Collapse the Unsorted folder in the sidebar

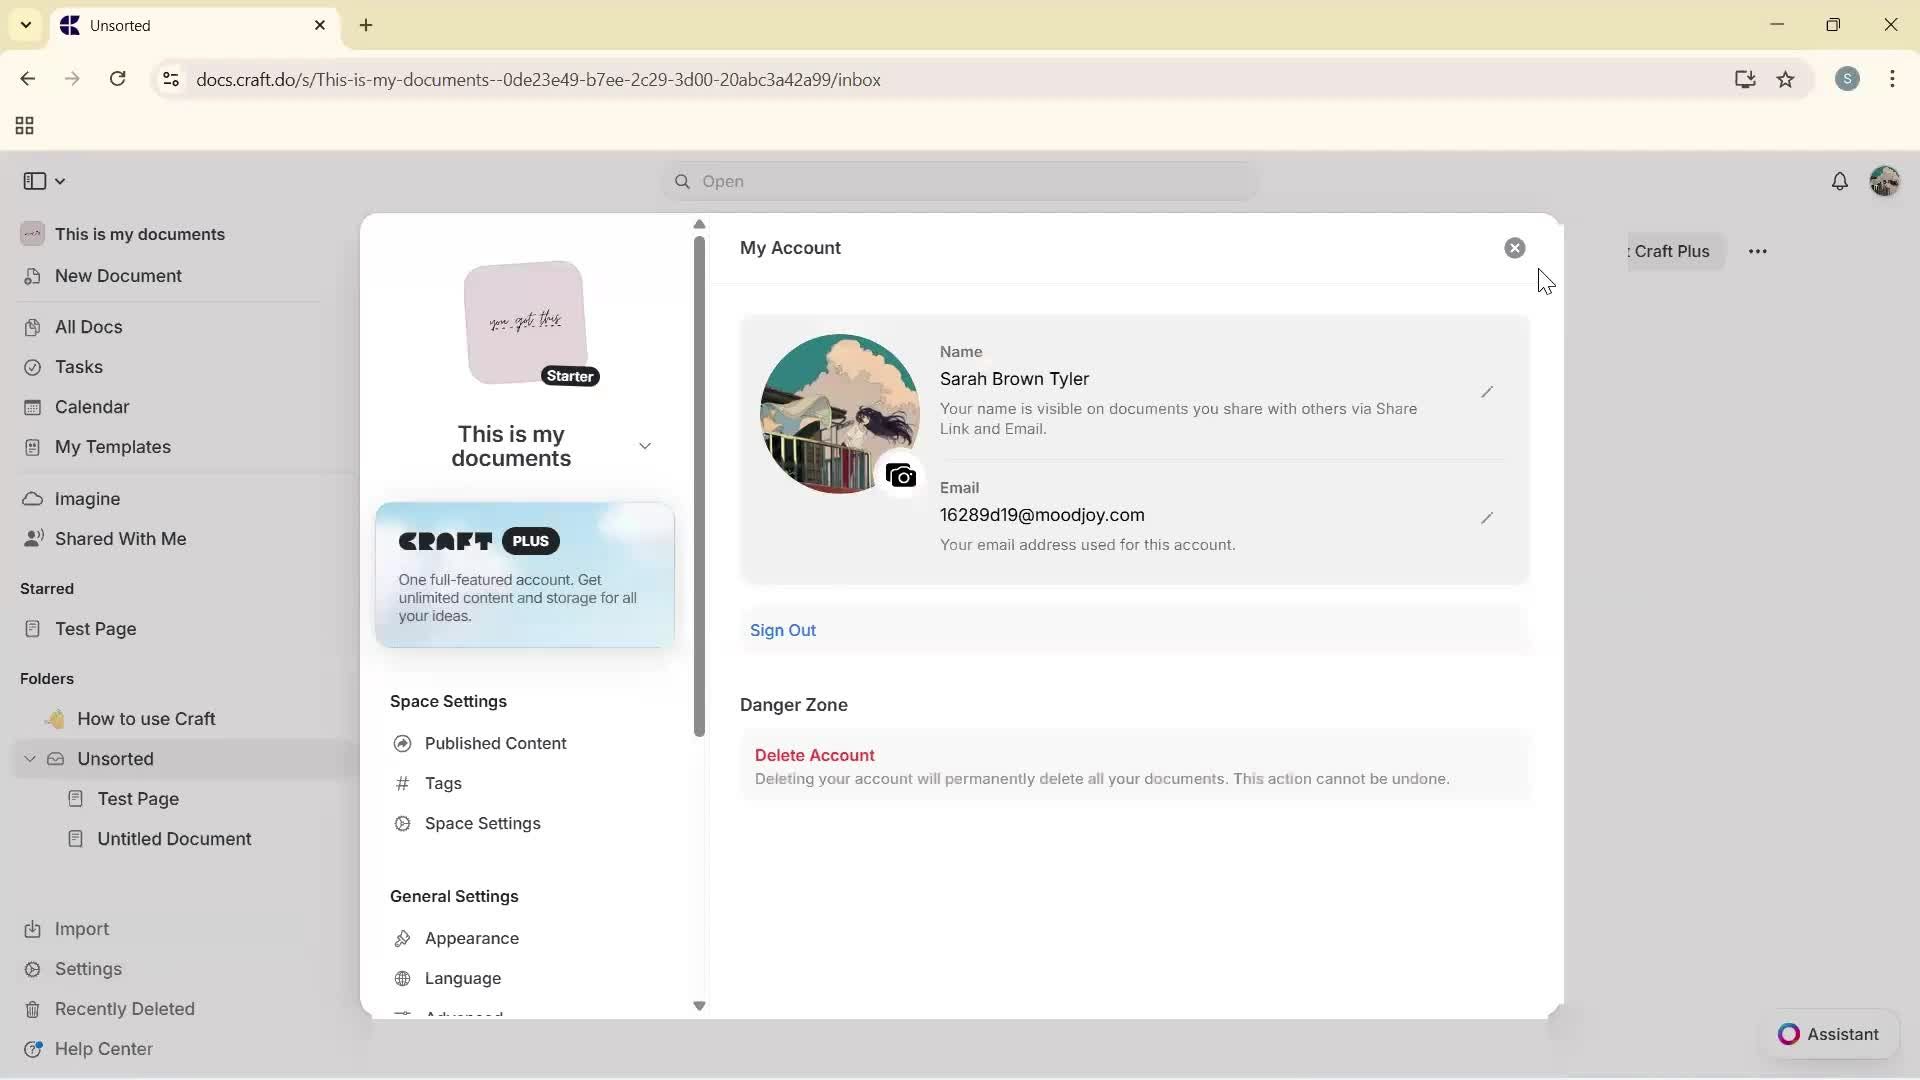point(29,758)
